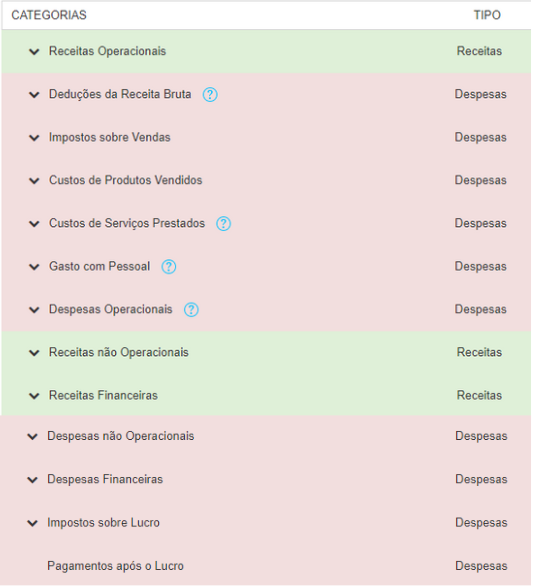
Task: Click help icon next to Custos de Serviços Prestados
Action: tap(223, 223)
